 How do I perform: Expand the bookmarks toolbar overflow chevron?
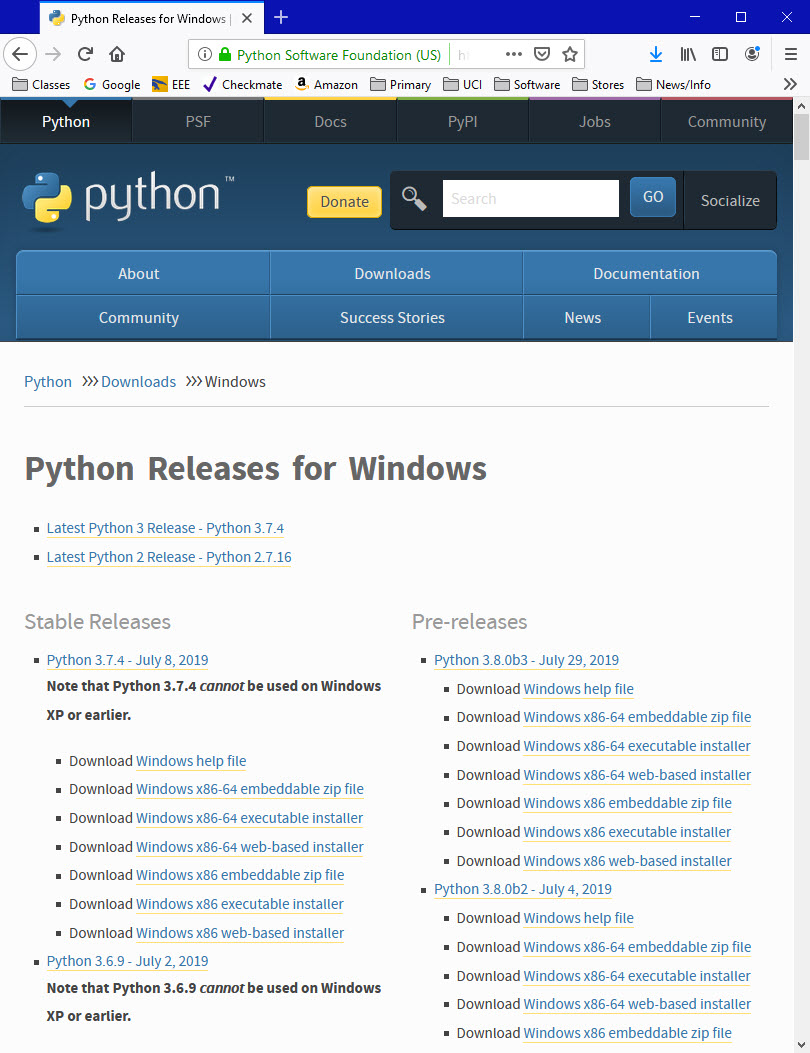click(x=789, y=85)
